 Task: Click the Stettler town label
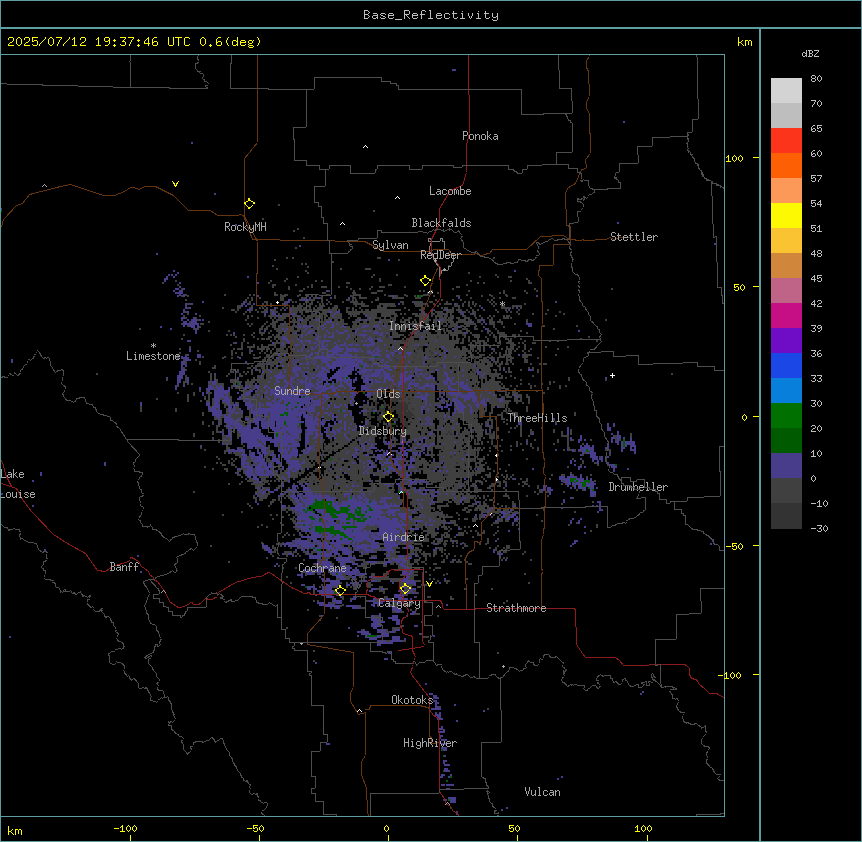click(634, 237)
